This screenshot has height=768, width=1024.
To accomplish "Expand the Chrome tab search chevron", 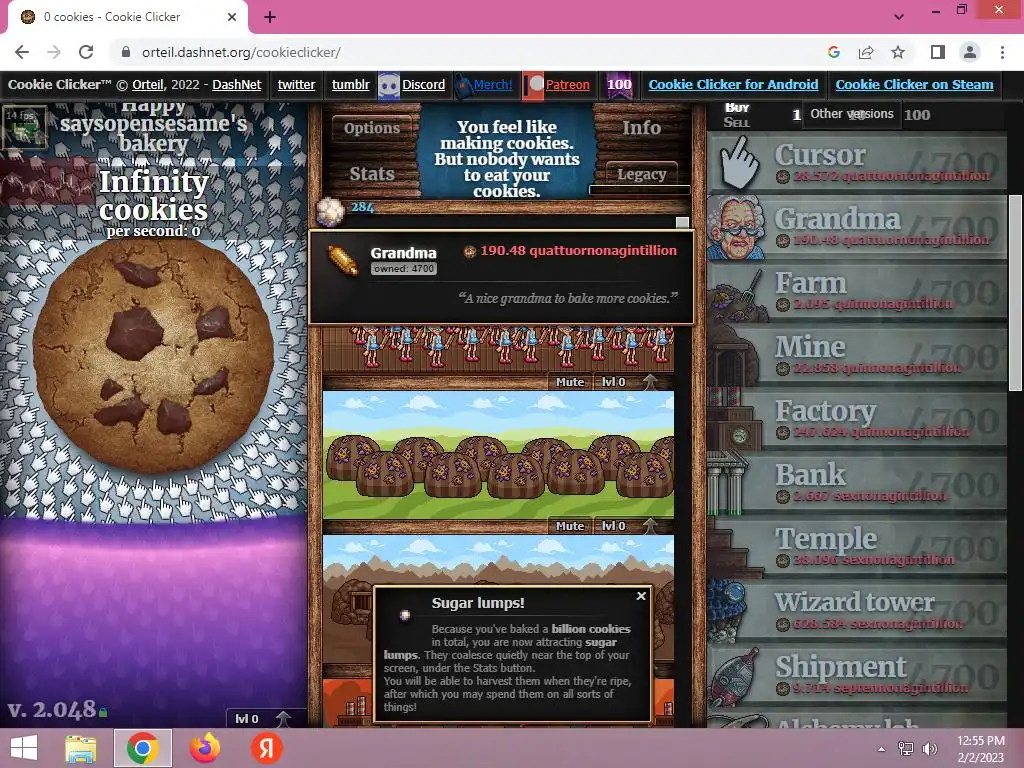I will 899,16.
